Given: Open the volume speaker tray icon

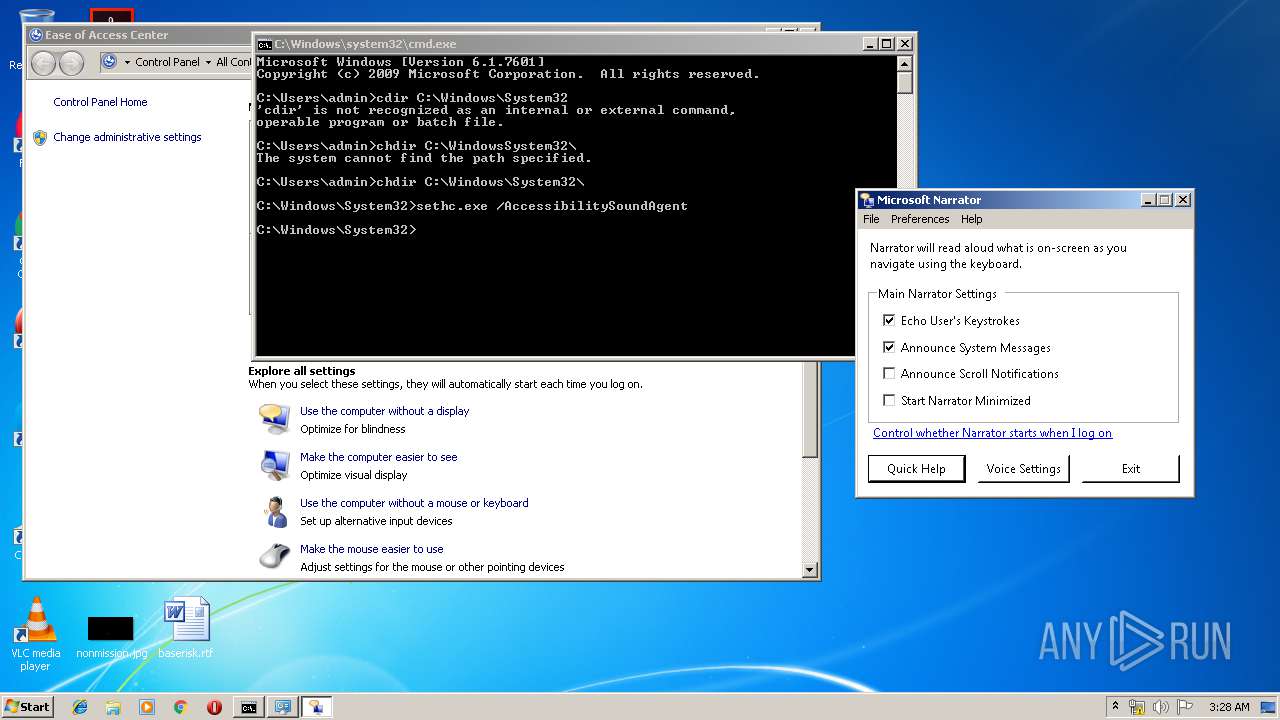Looking at the screenshot, I should click(1161, 707).
